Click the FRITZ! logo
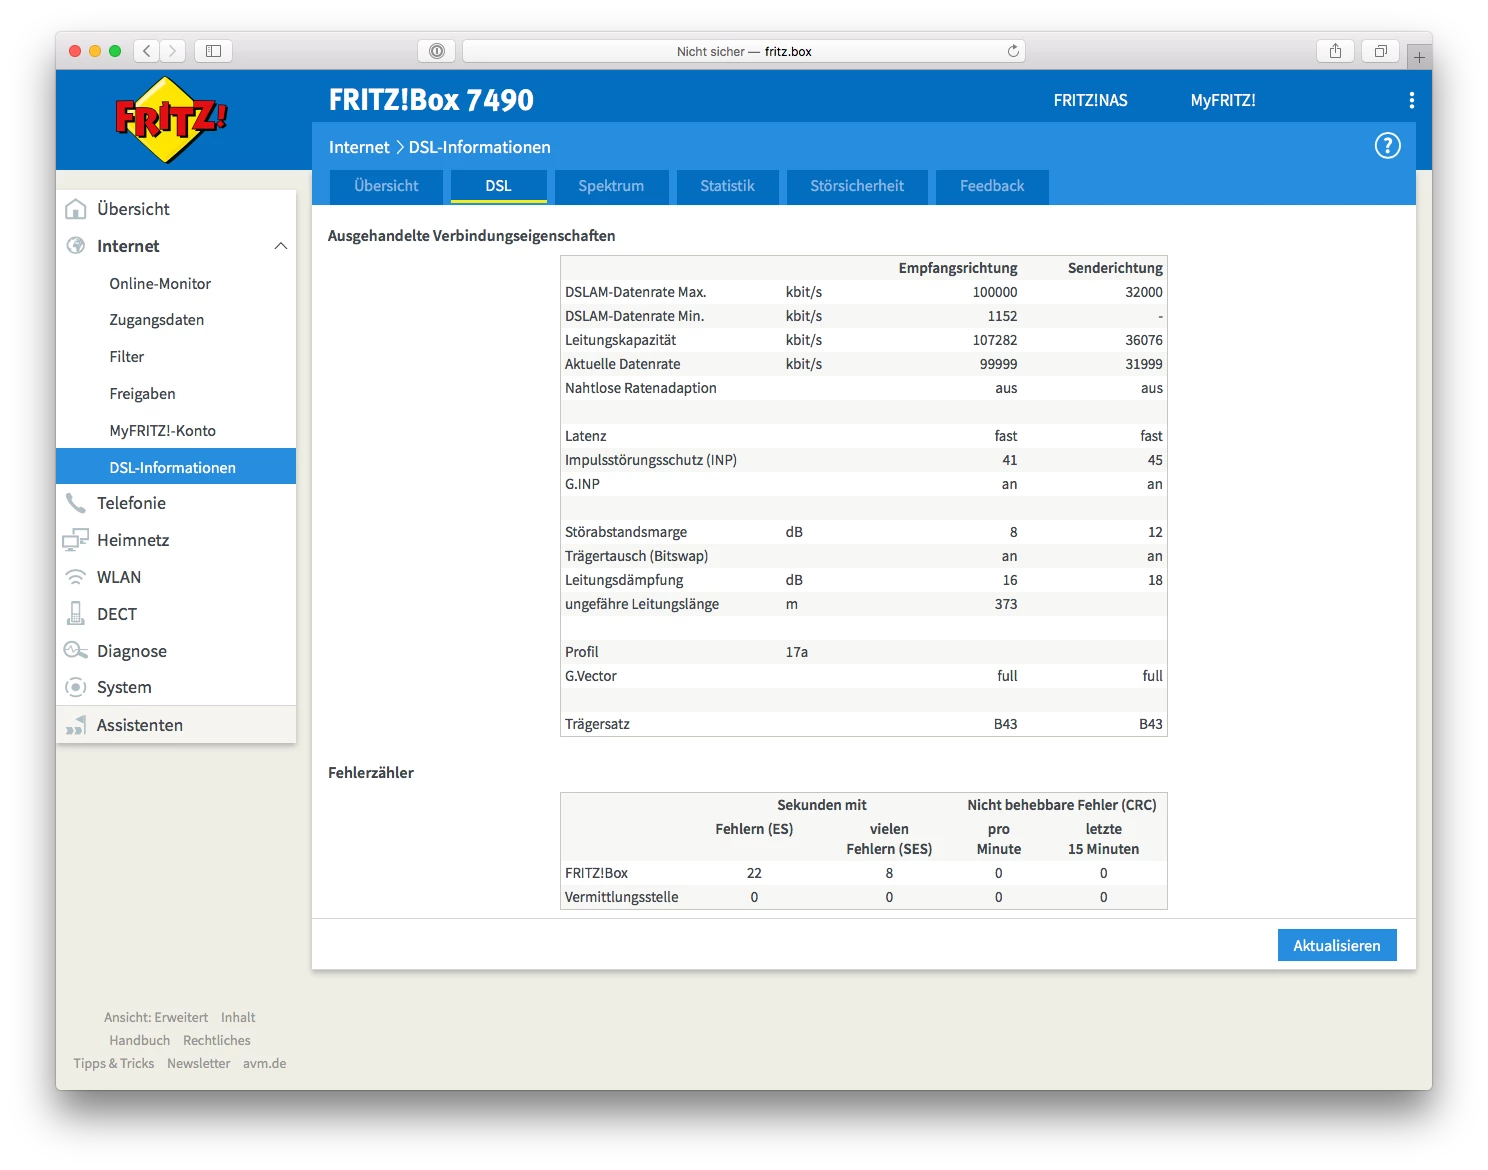The height and width of the screenshot is (1170, 1488). click(171, 120)
